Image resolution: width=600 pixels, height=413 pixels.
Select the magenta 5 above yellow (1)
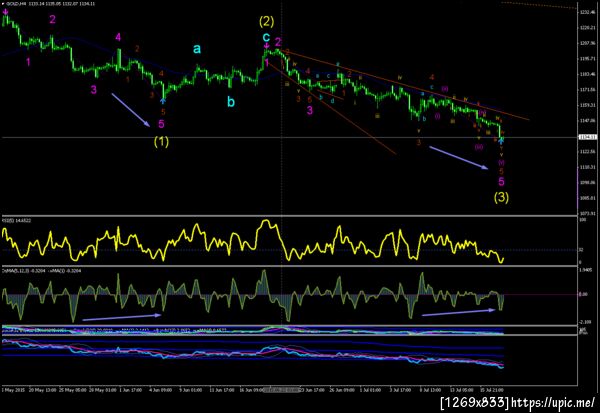pos(161,124)
